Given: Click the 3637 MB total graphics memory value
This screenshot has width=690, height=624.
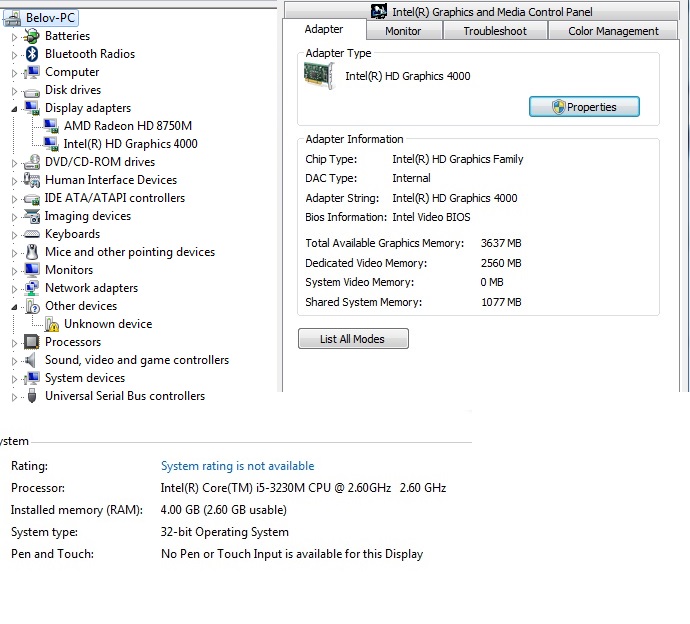Looking at the screenshot, I should 501,243.
